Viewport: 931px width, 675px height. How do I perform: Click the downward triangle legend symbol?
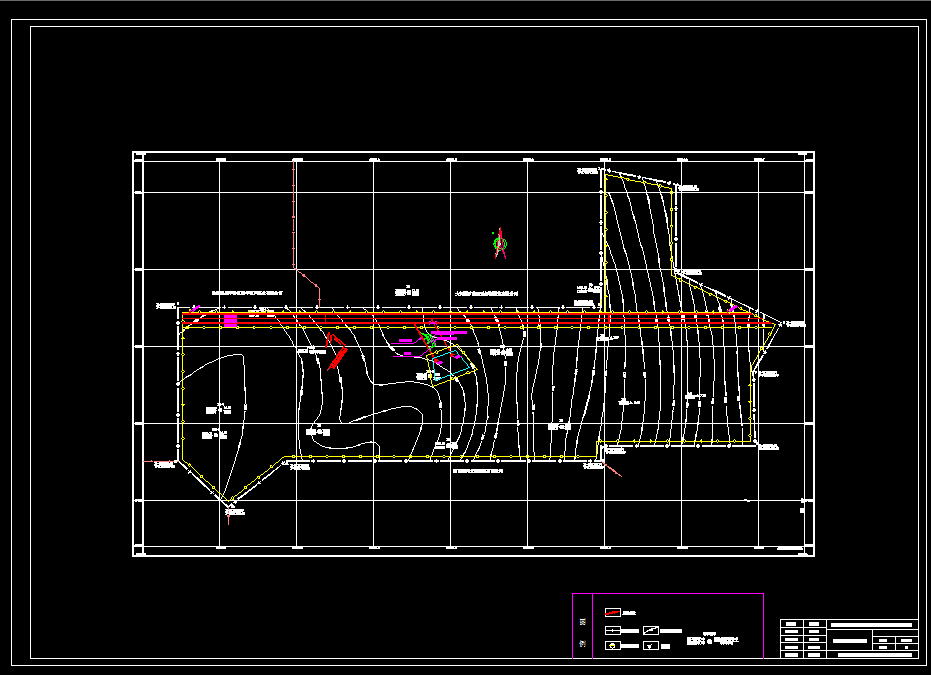click(651, 646)
